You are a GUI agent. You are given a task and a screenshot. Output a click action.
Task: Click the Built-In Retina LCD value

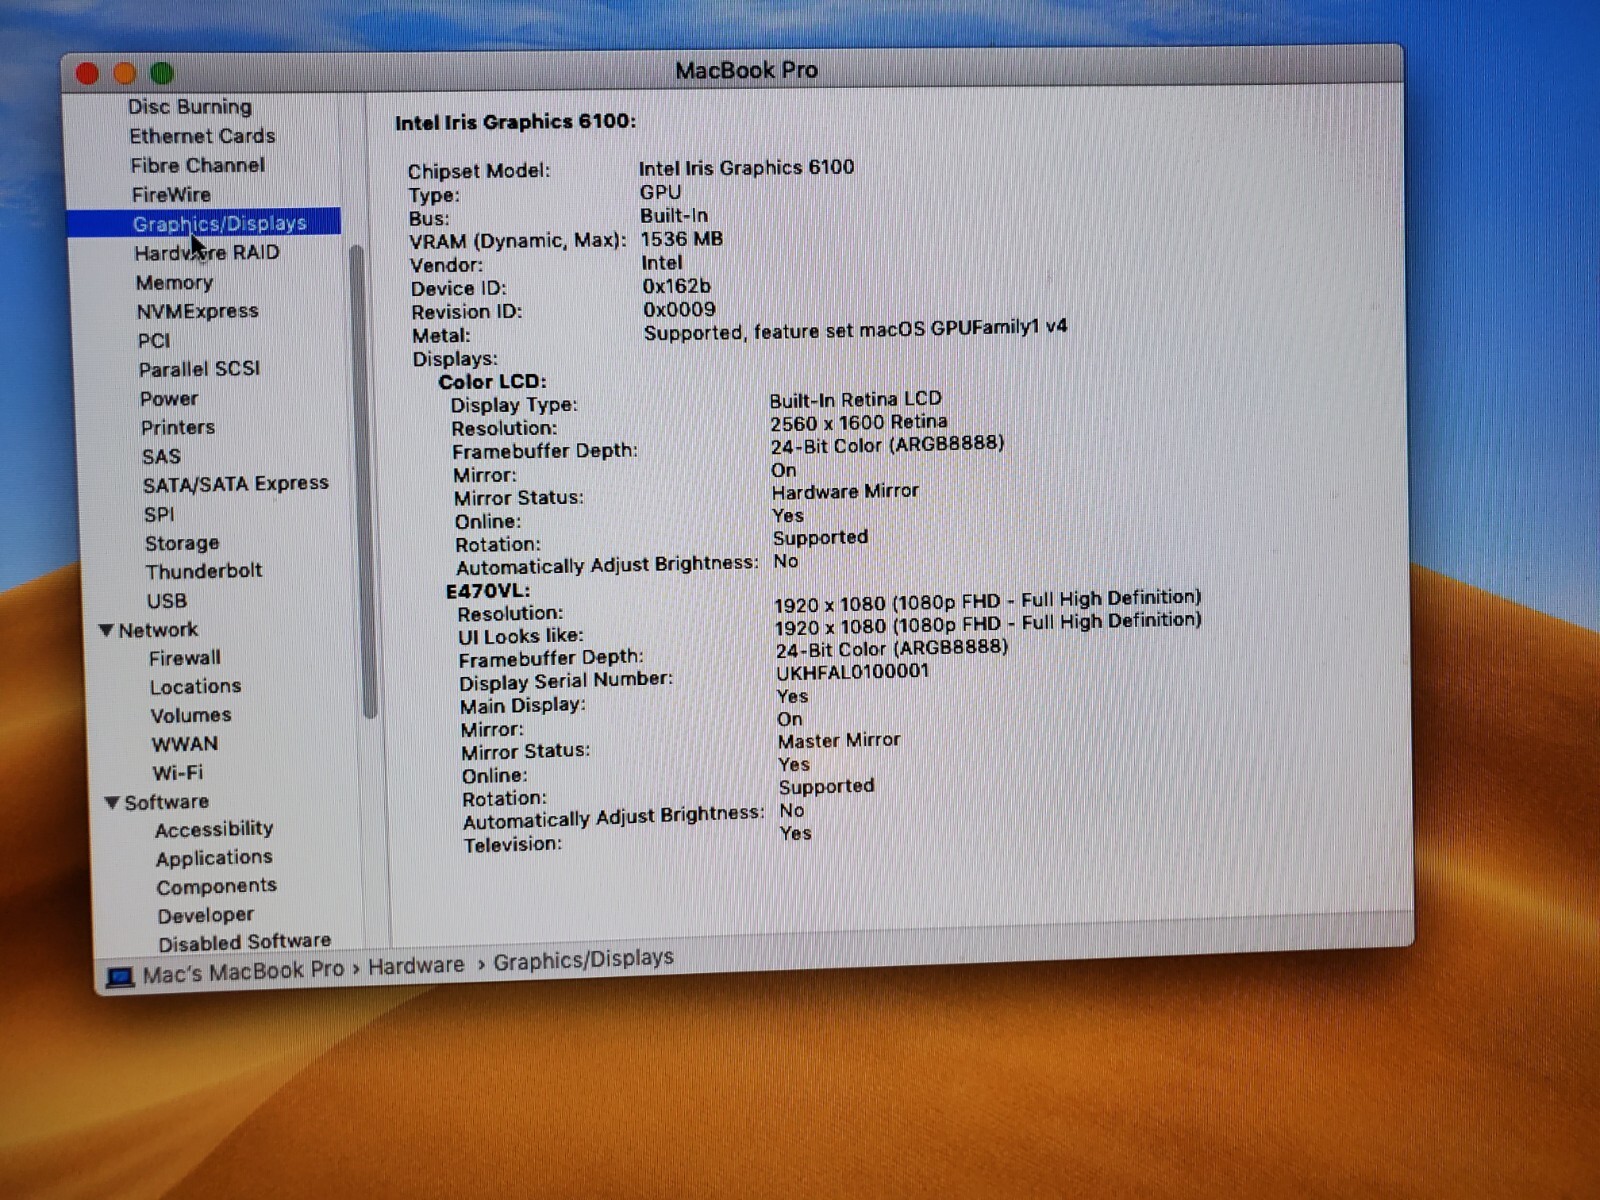point(855,399)
